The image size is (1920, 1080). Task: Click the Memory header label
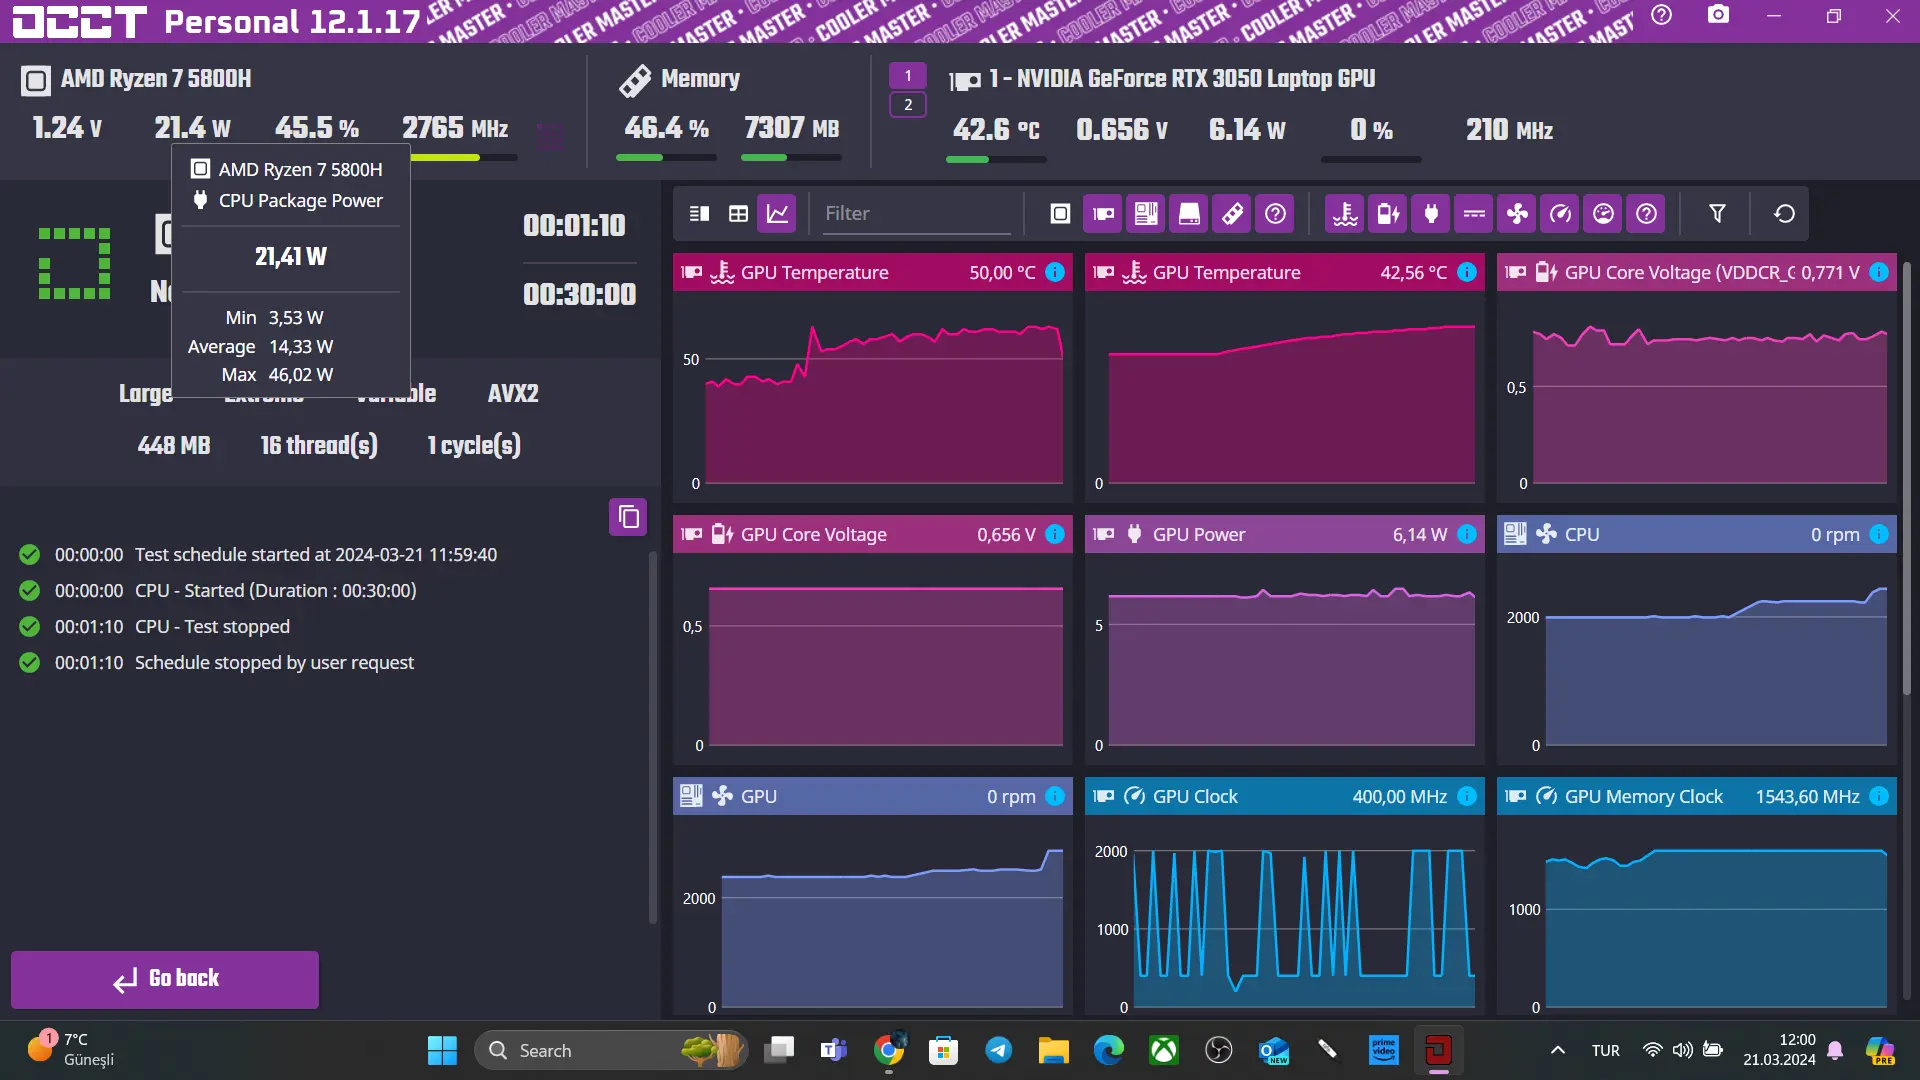[700, 78]
